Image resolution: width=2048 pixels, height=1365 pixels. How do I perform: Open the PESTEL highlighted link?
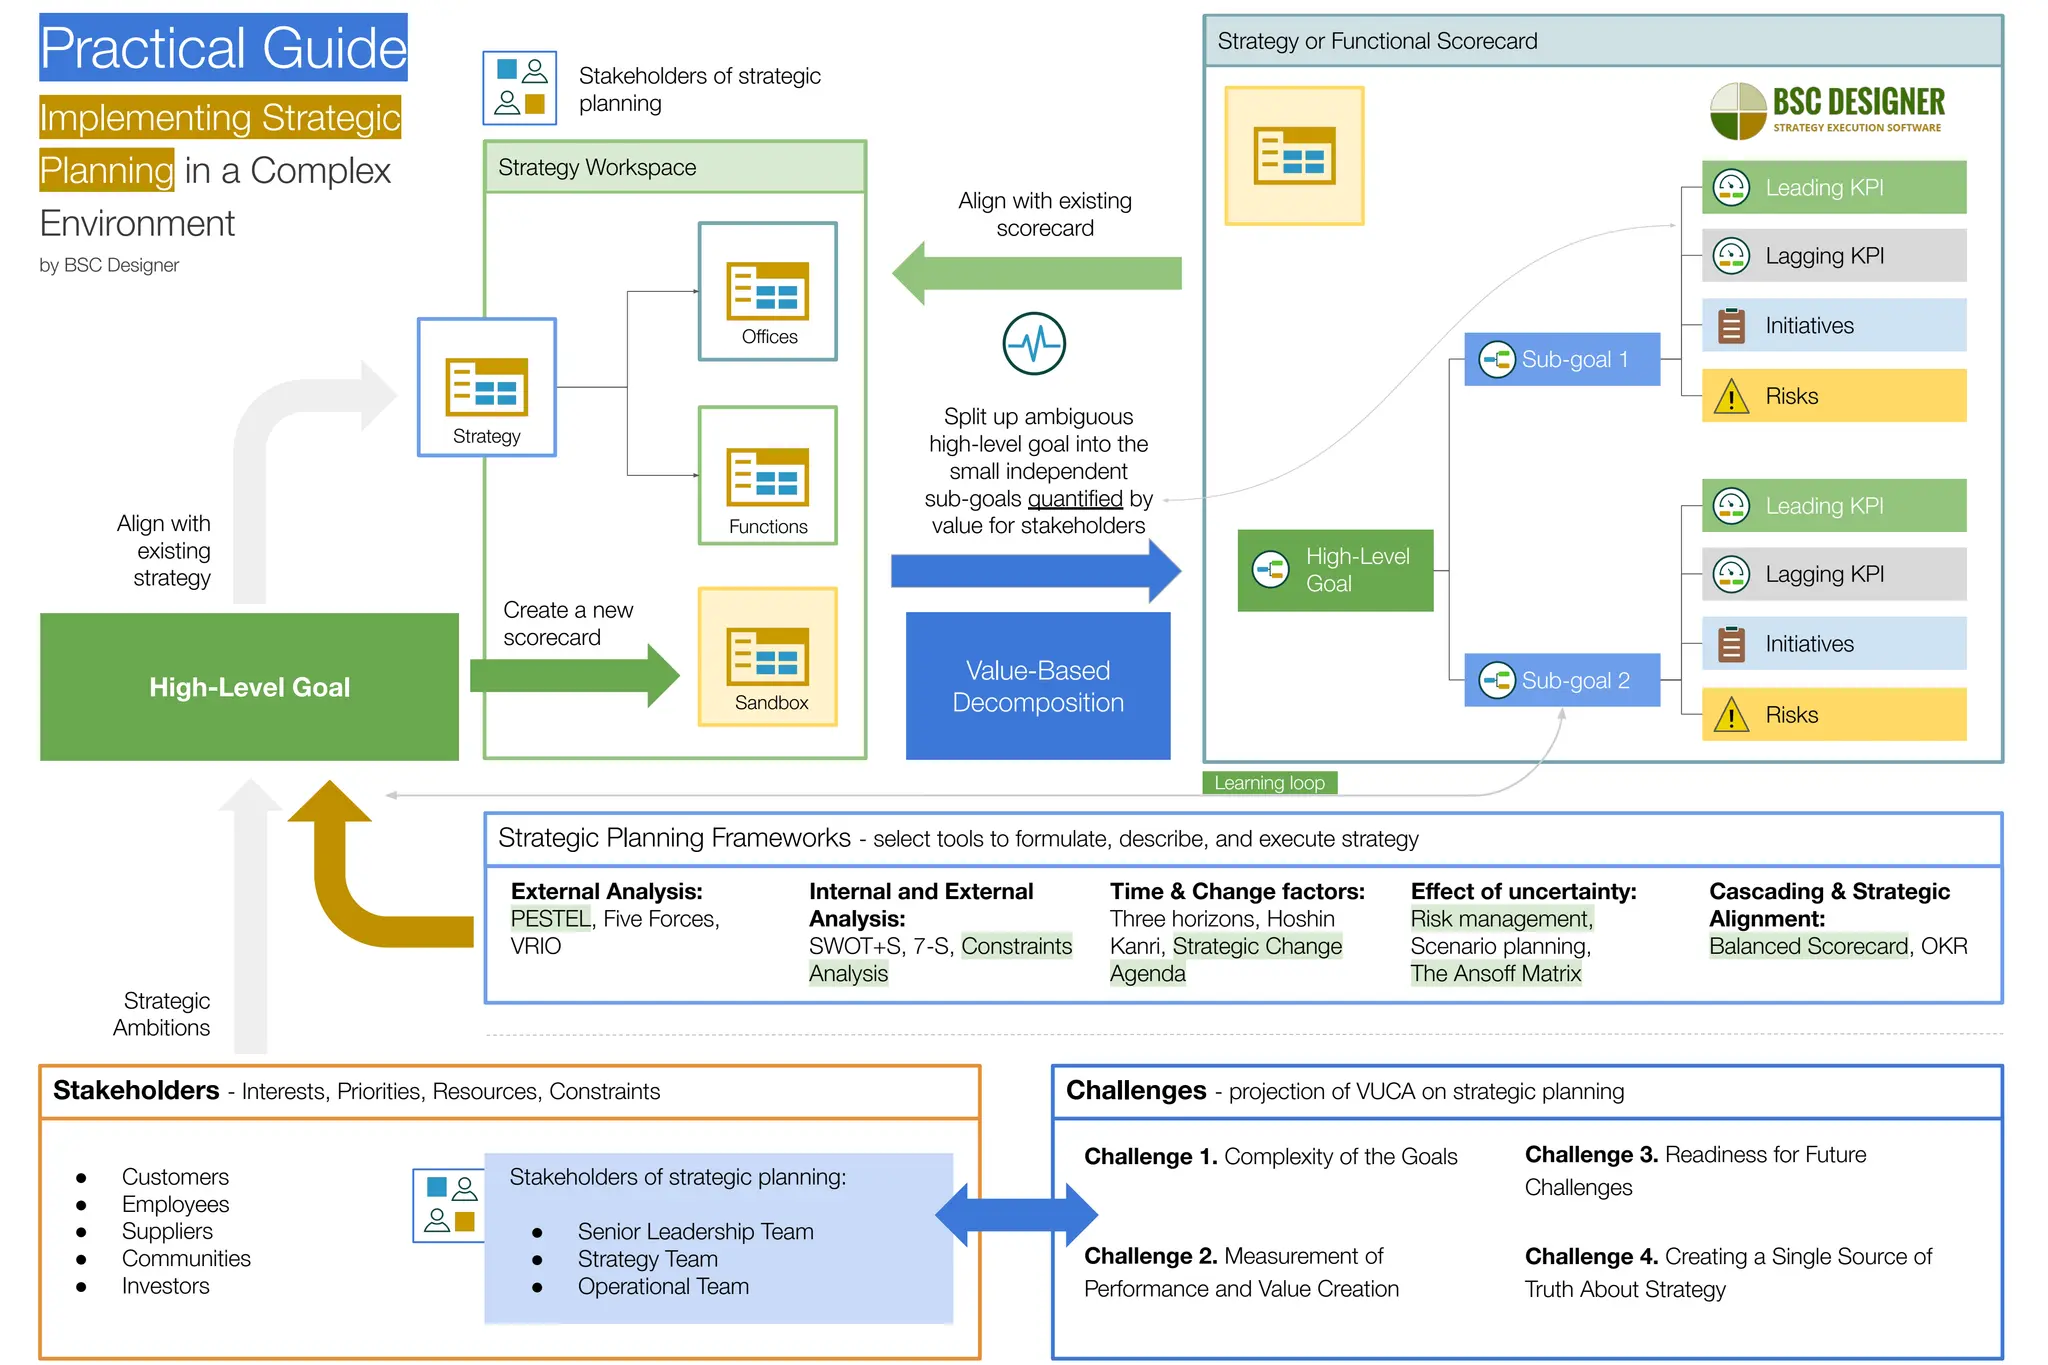[x=550, y=919]
